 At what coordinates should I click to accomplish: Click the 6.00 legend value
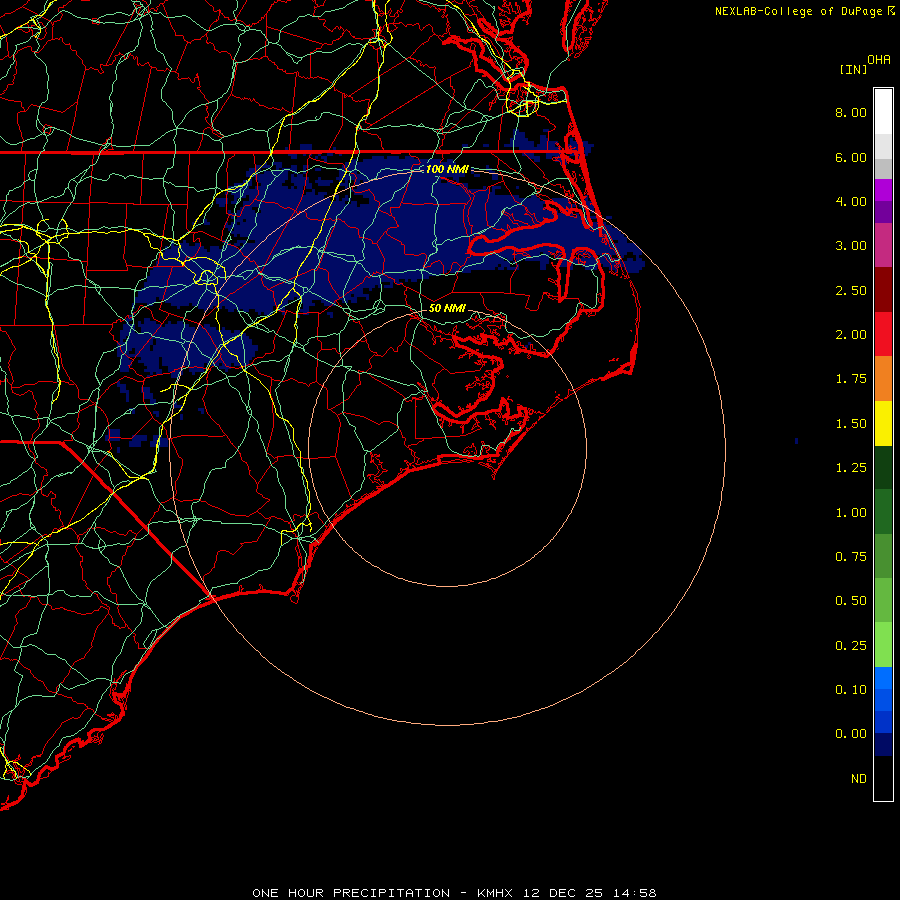(x=851, y=157)
